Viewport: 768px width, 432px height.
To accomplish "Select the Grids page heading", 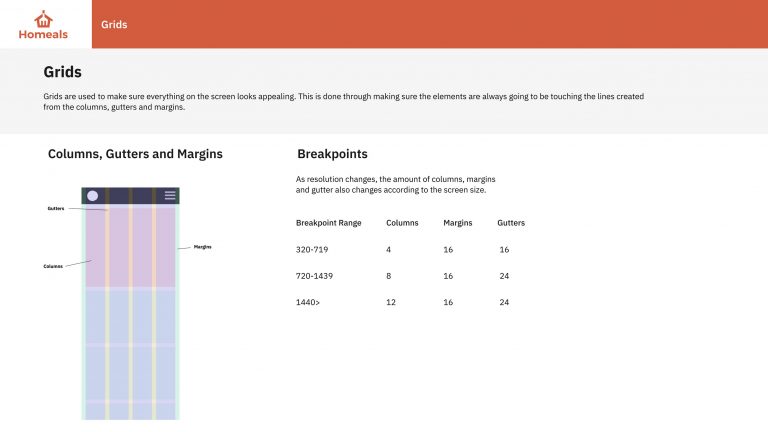I will coord(62,72).
